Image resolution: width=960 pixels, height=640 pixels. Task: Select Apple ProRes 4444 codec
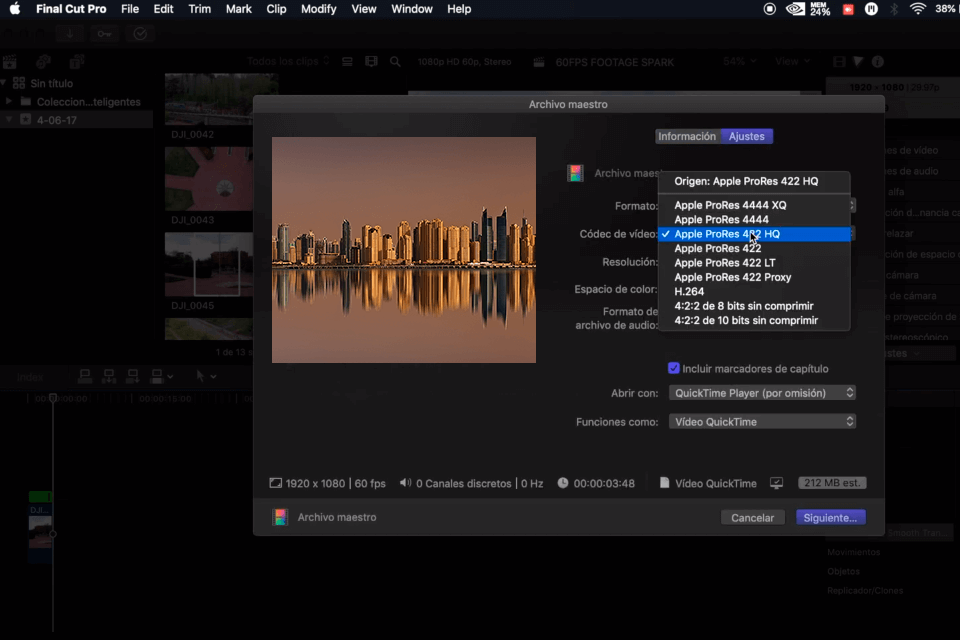pyautogui.click(x=754, y=219)
